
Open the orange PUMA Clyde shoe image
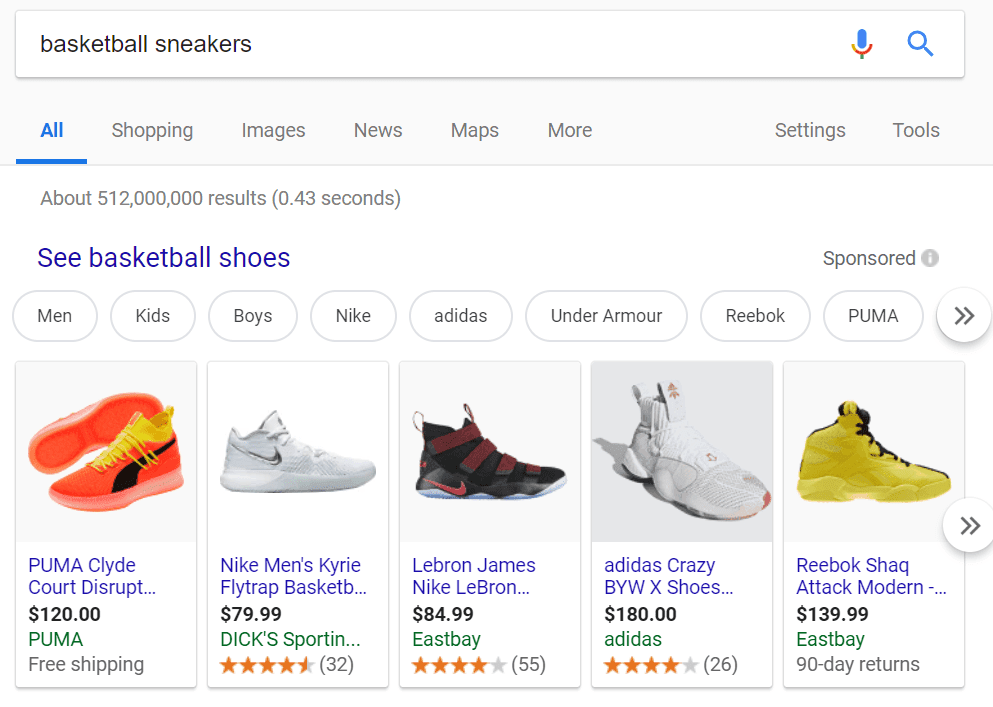coord(106,452)
